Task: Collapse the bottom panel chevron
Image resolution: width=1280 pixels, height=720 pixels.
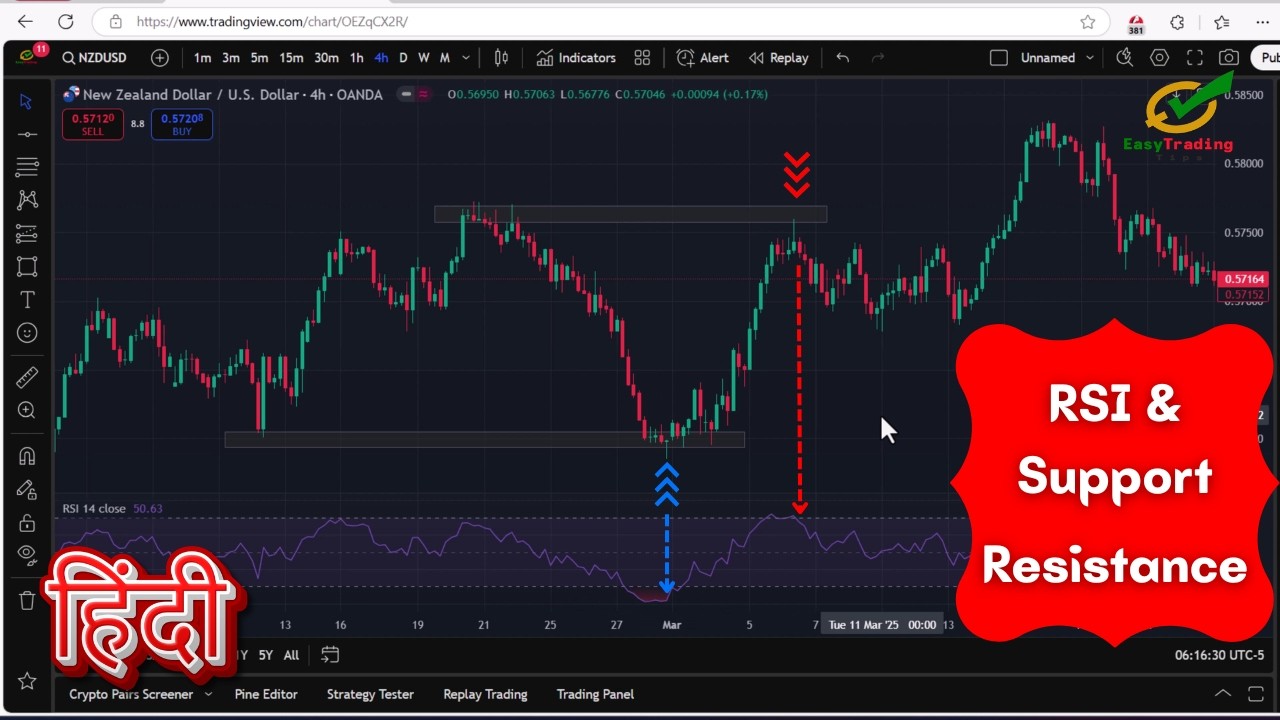Action: pyautogui.click(x=1223, y=693)
